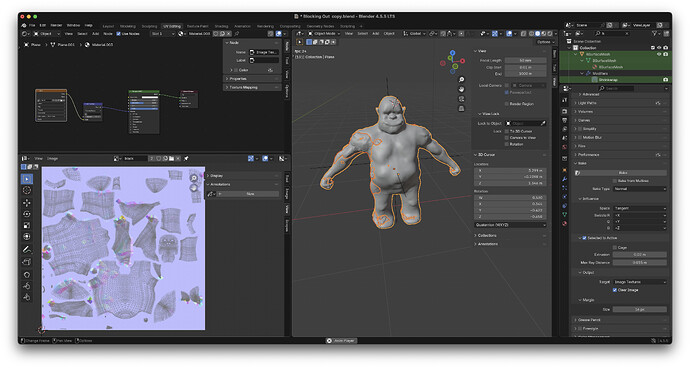
Task: Click the zoom magnifier in UV image editor
Action: tap(194, 178)
